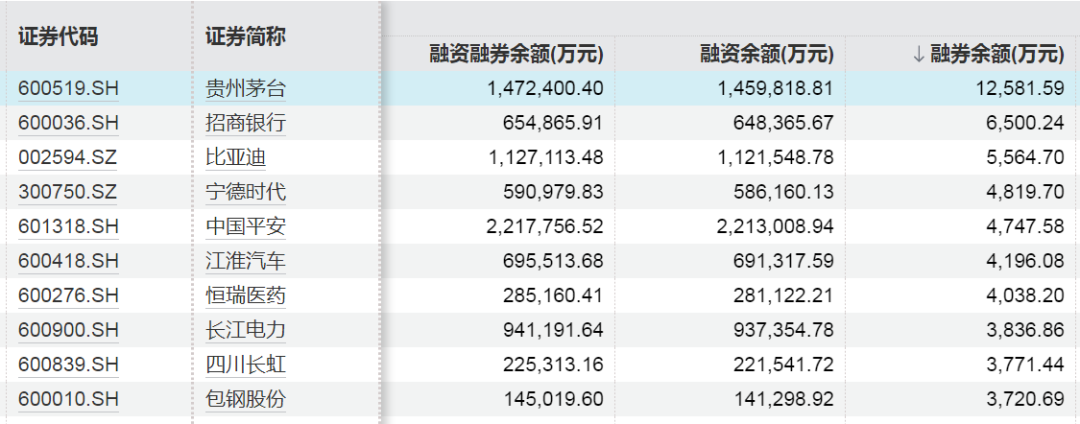Open stock code 600010.SH link
The height and width of the screenshot is (424, 1080).
[x=68, y=400]
